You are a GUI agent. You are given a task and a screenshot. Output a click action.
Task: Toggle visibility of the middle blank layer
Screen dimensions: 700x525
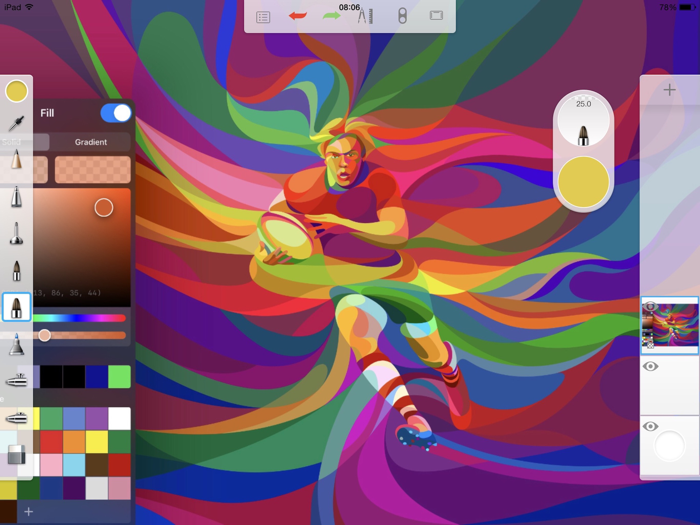650,367
